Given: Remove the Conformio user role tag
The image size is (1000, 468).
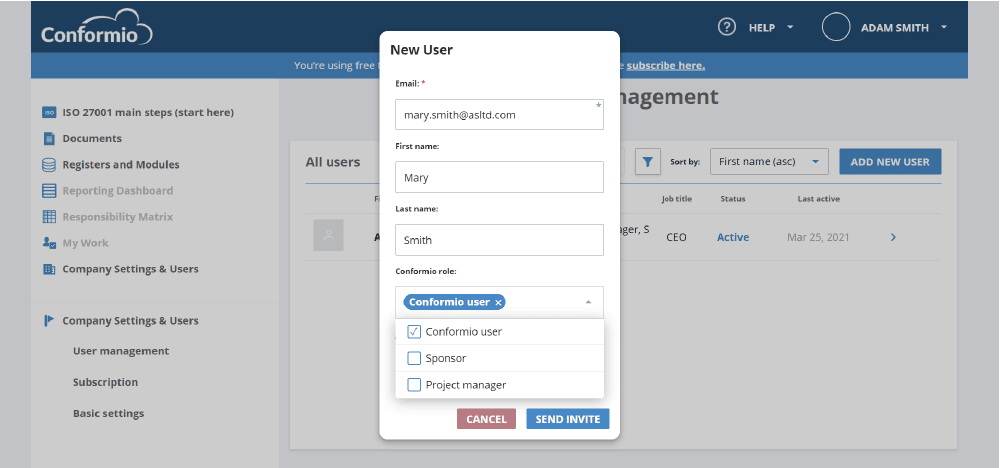Looking at the screenshot, I should [499, 303].
